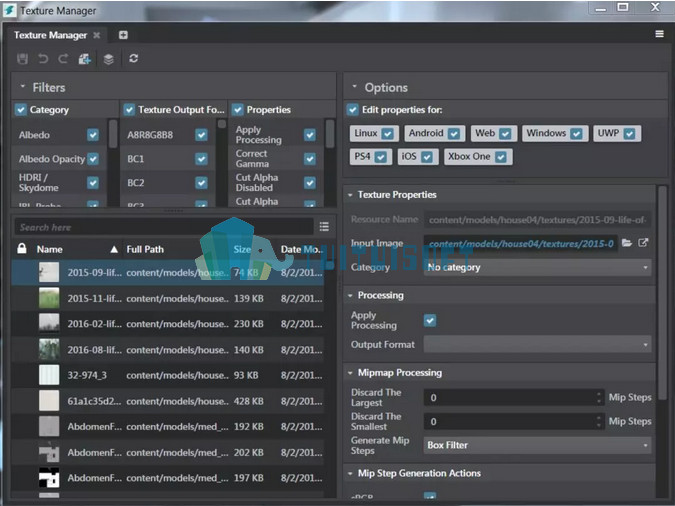Click the refresh icon in toolbar

[133, 58]
